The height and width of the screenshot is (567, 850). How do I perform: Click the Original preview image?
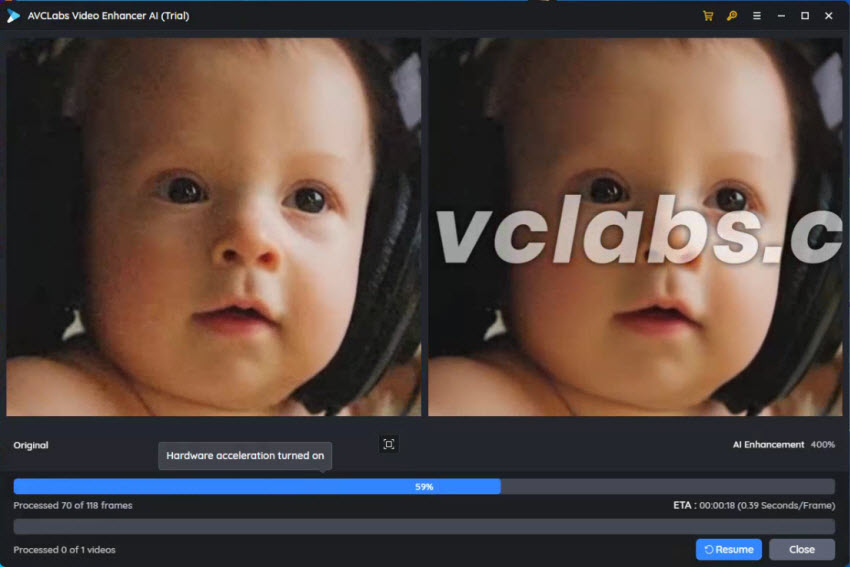[x=214, y=227]
